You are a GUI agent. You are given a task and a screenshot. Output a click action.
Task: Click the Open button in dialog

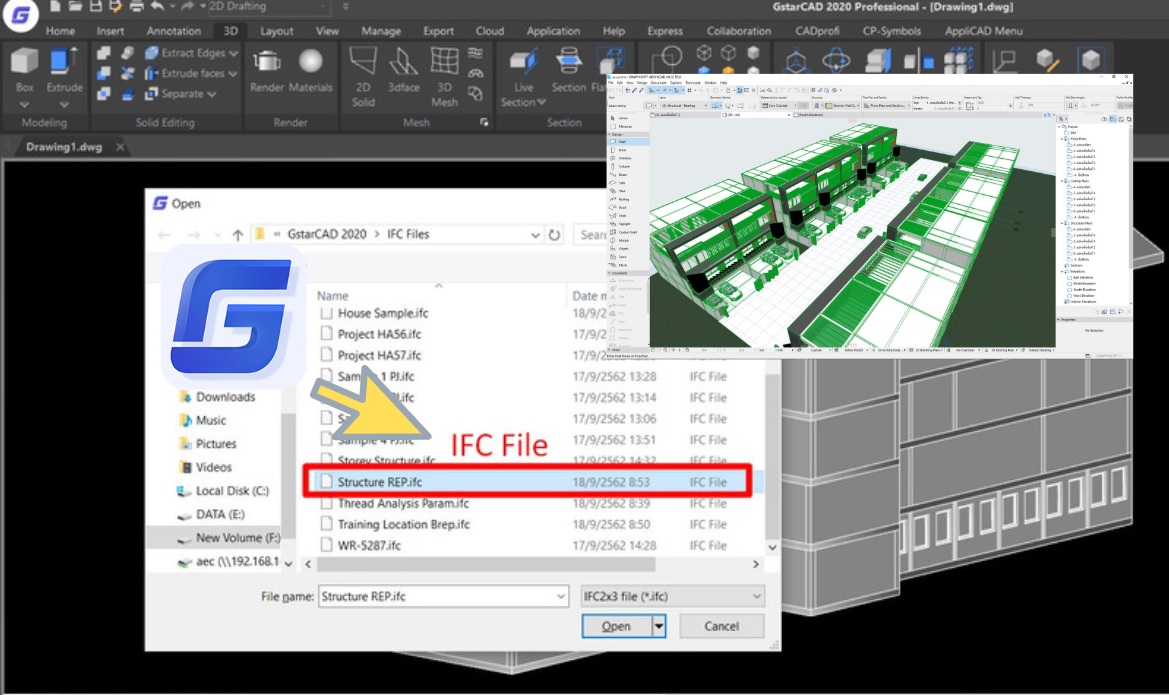point(617,626)
